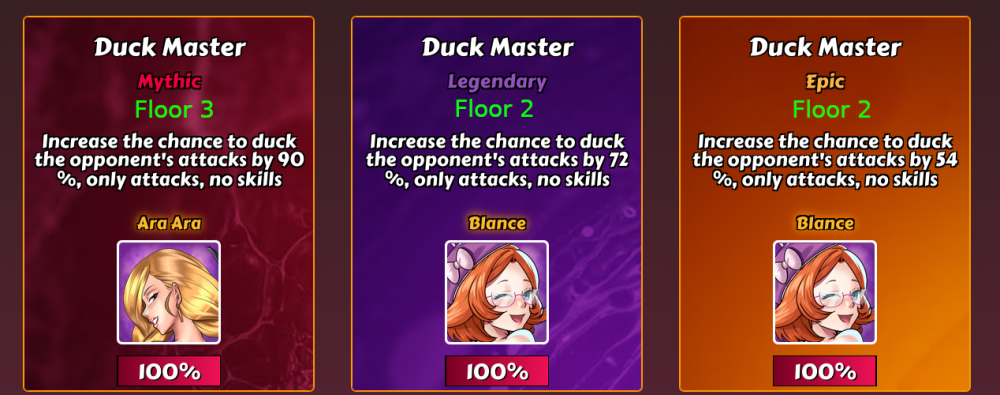Click the 100% bar on Mythic card
This screenshot has width=1000, height=395.
pyautogui.click(x=169, y=371)
